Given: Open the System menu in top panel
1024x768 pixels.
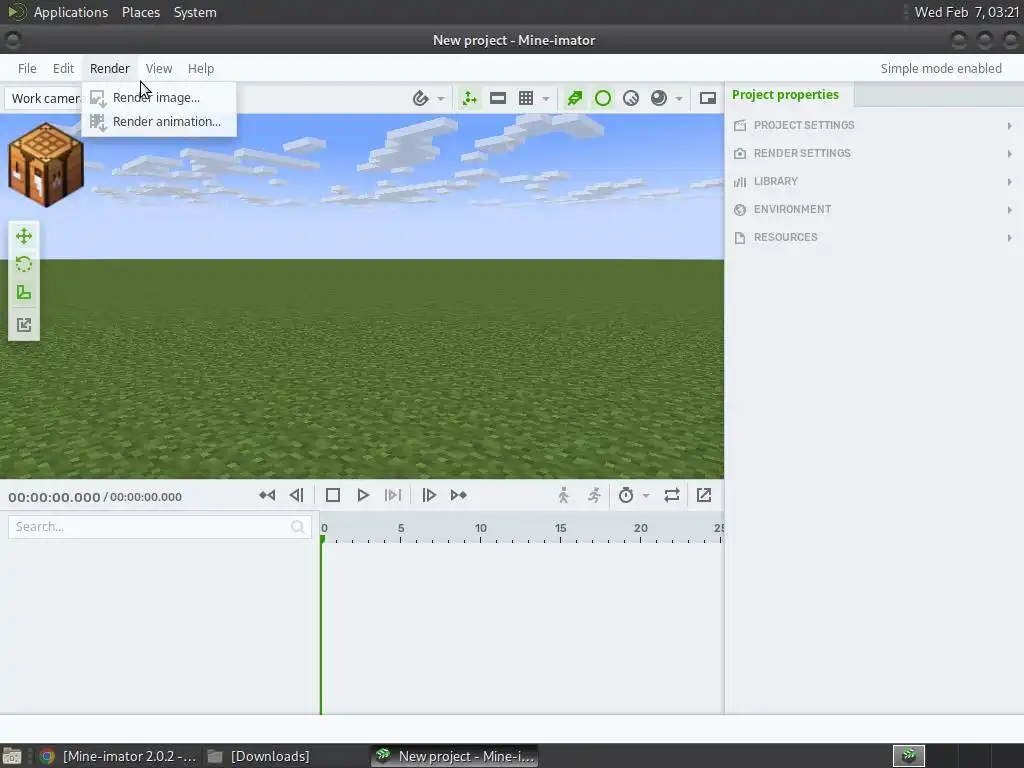Looking at the screenshot, I should pyautogui.click(x=195, y=12).
